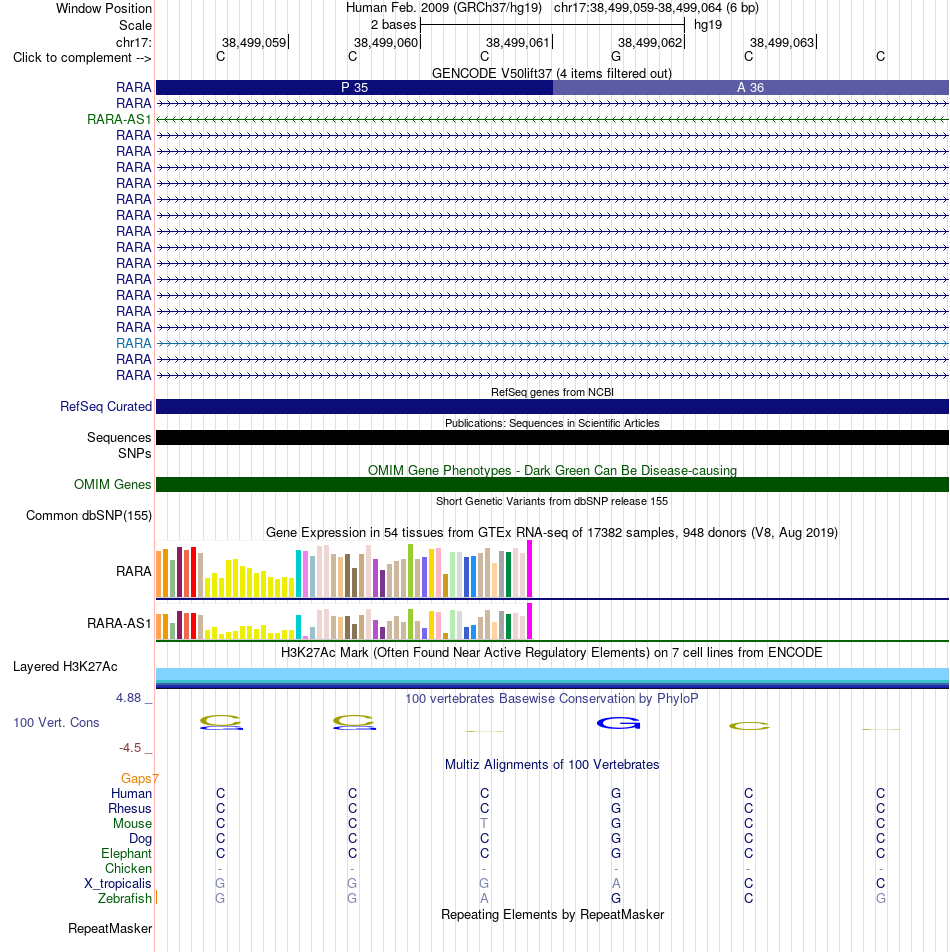The height and width of the screenshot is (952, 950).
Task: Click the 'Scale' label in the ruler
Action: point(135,26)
